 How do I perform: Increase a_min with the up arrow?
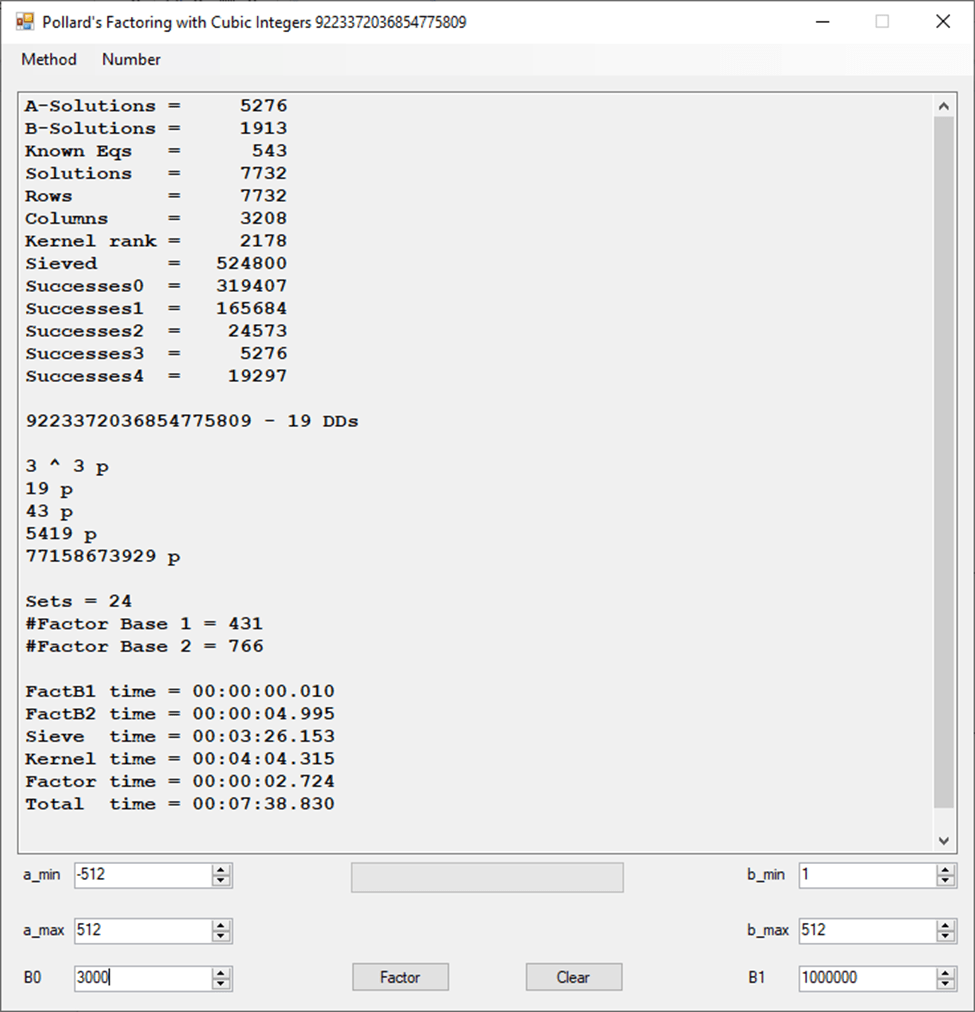[x=221, y=870]
